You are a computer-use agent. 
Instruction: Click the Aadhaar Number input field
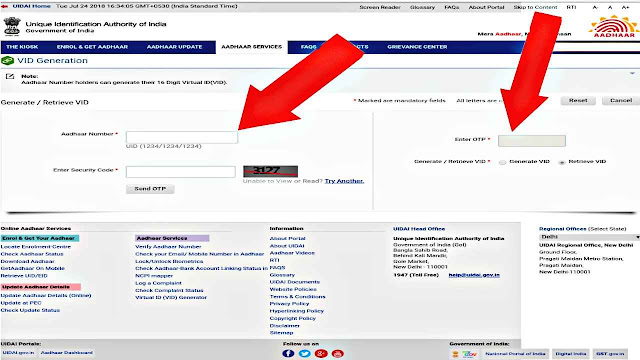pos(182,137)
